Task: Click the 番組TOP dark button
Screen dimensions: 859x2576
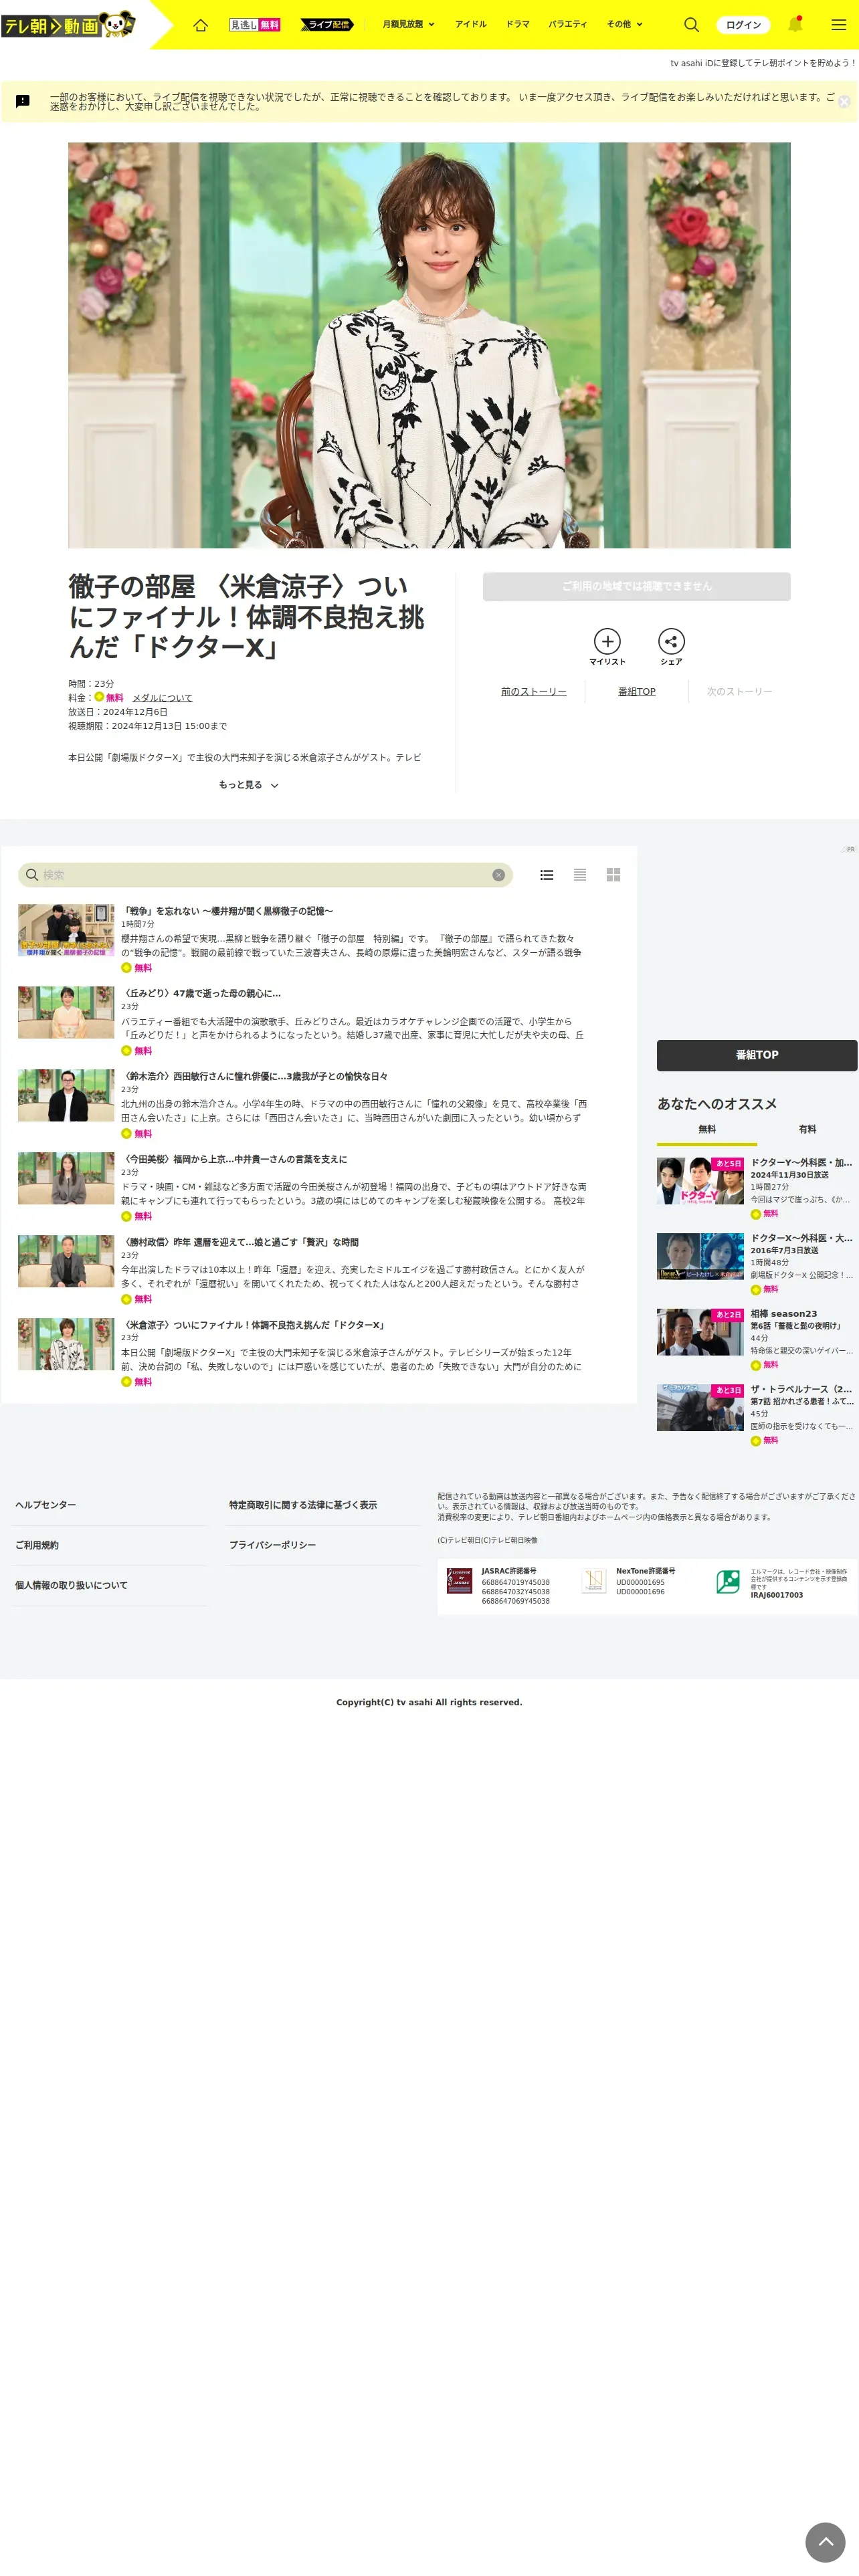Action: click(x=757, y=1055)
